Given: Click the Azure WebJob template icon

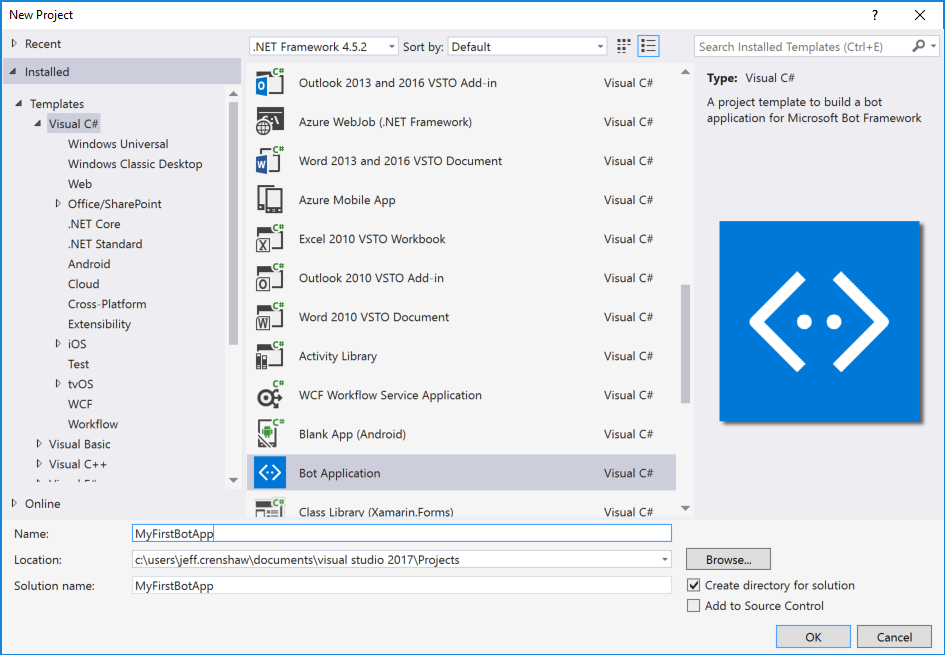Looking at the screenshot, I should coord(269,122).
